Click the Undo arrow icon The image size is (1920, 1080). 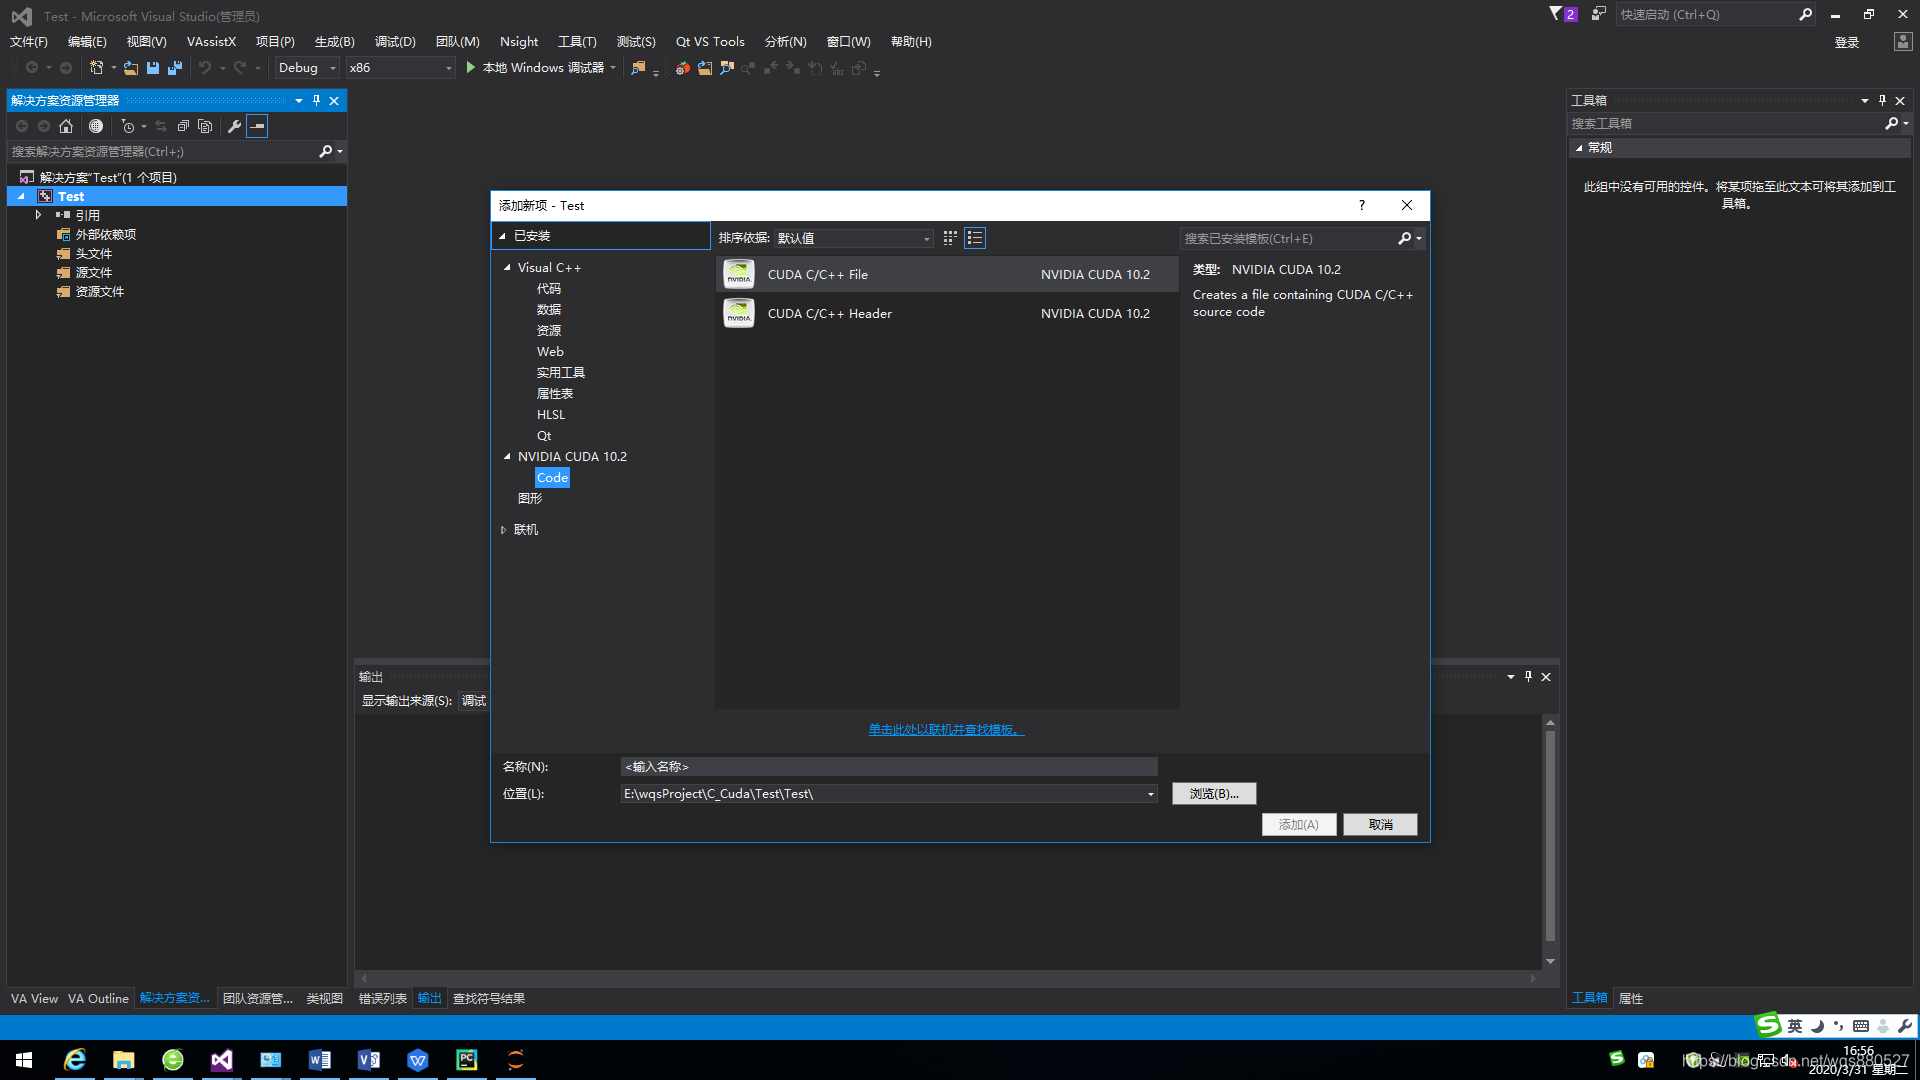(205, 68)
